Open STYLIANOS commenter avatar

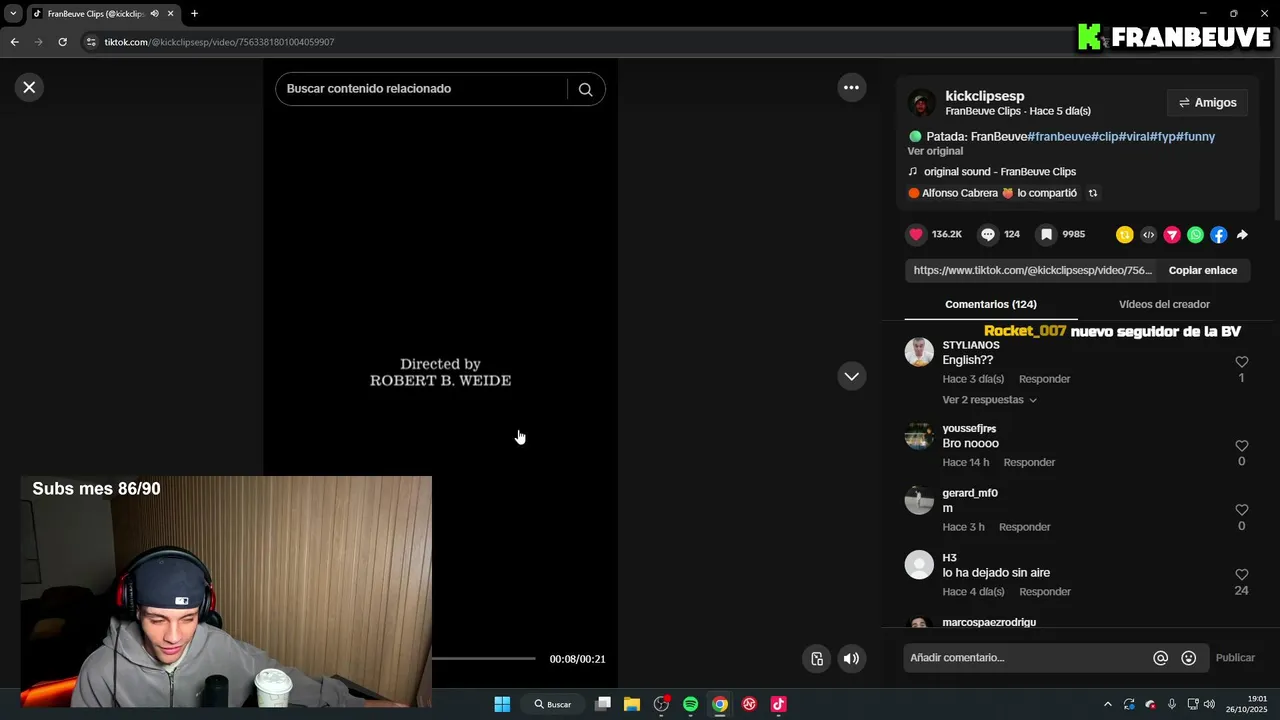tap(919, 352)
